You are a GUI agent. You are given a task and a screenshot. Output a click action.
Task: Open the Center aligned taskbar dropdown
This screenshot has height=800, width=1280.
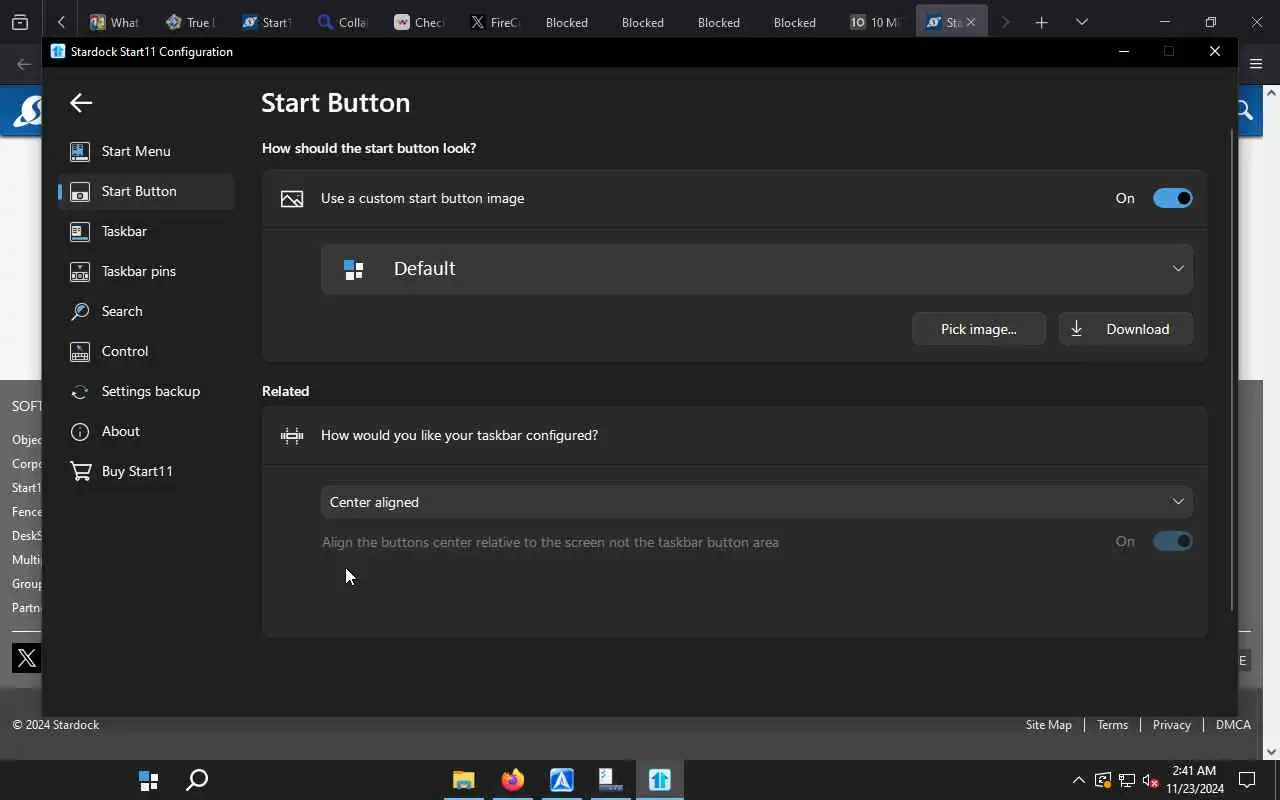[757, 502]
